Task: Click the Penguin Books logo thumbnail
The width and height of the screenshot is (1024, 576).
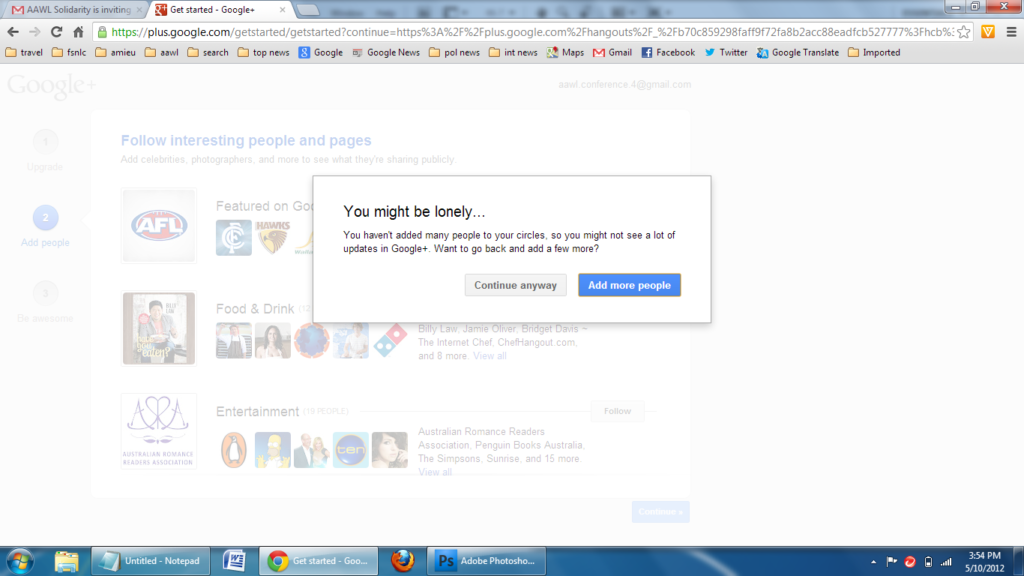Action: coord(234,450)
